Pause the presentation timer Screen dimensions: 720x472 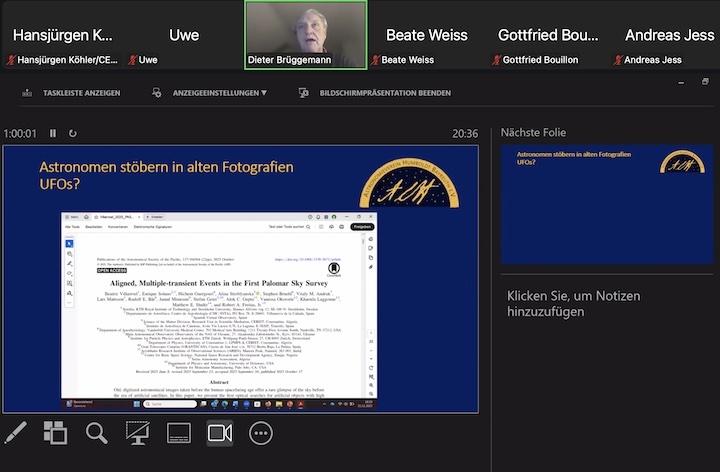pos(53,133)
